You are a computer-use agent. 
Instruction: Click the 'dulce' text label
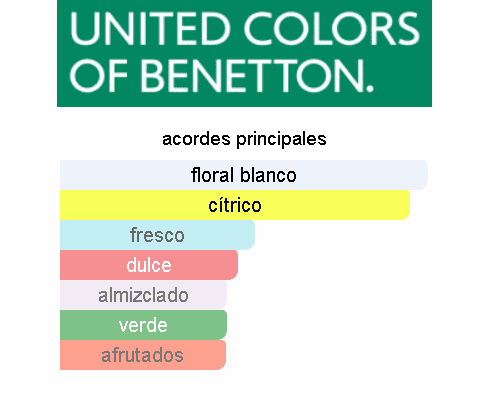click(149, 265)
